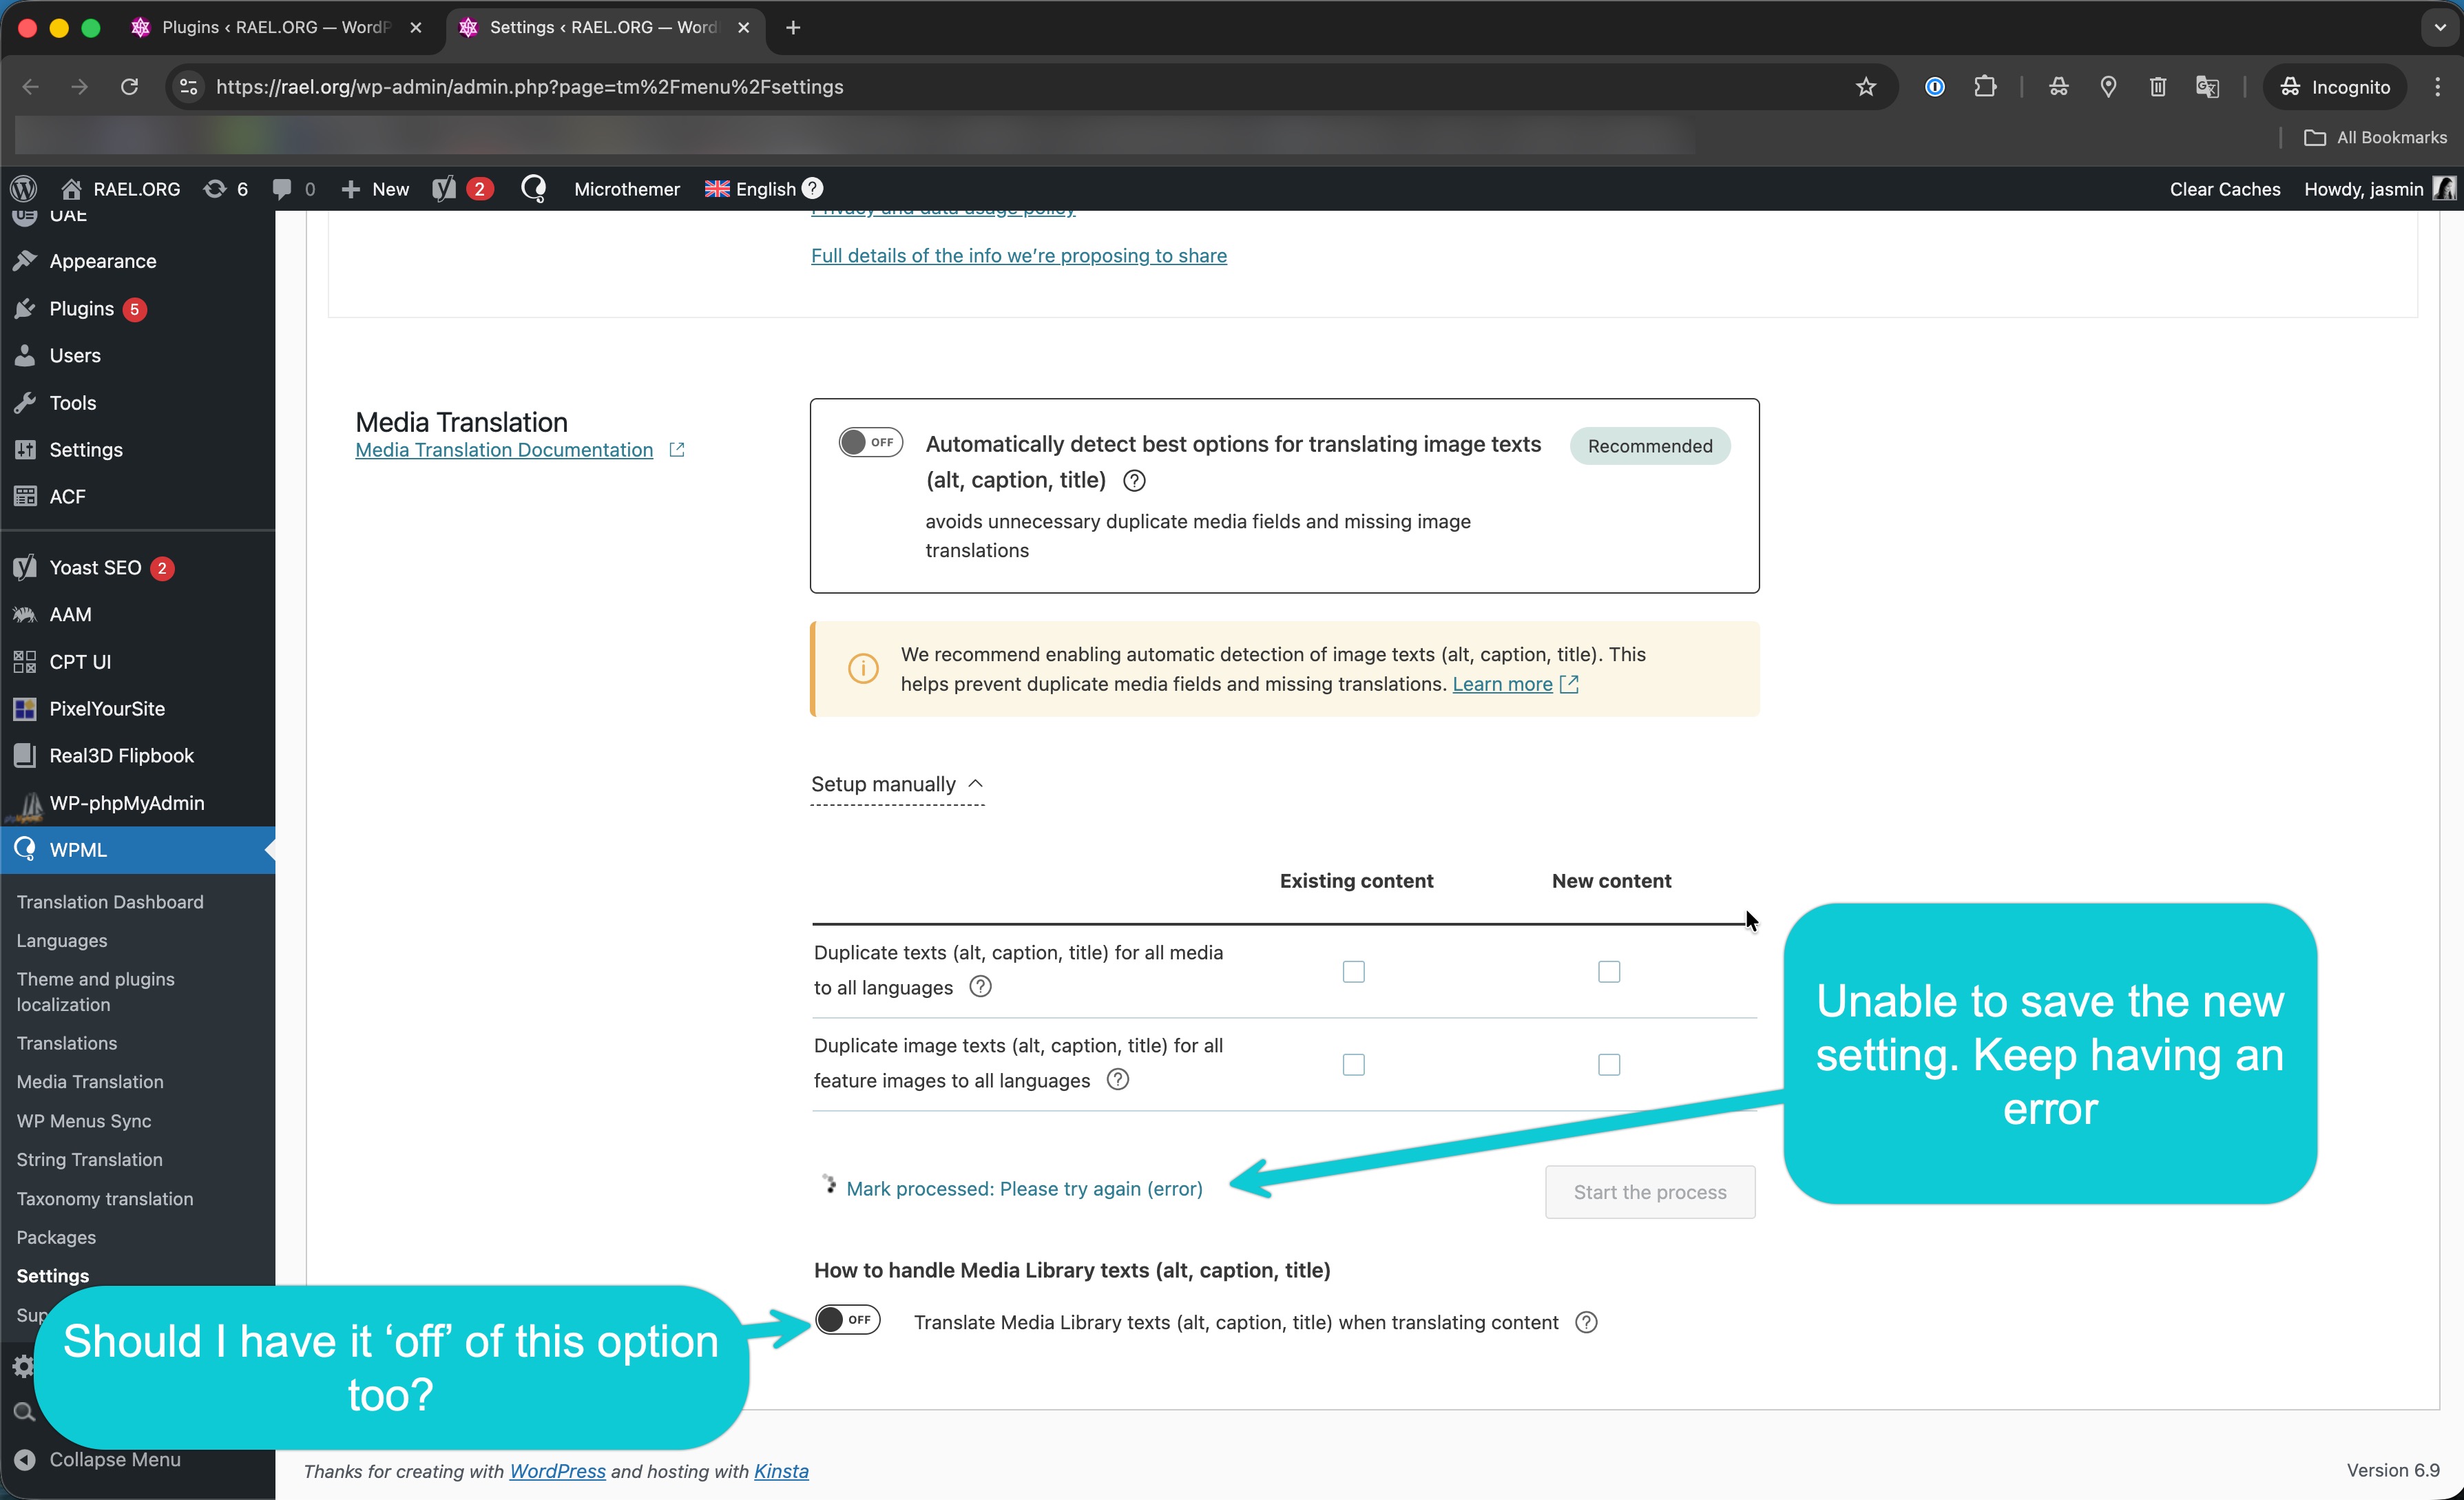Click help icon beside Translate Media Library texts
The height and width of the screenshot is (1500, 2464).
(x=1586, y=1323)
